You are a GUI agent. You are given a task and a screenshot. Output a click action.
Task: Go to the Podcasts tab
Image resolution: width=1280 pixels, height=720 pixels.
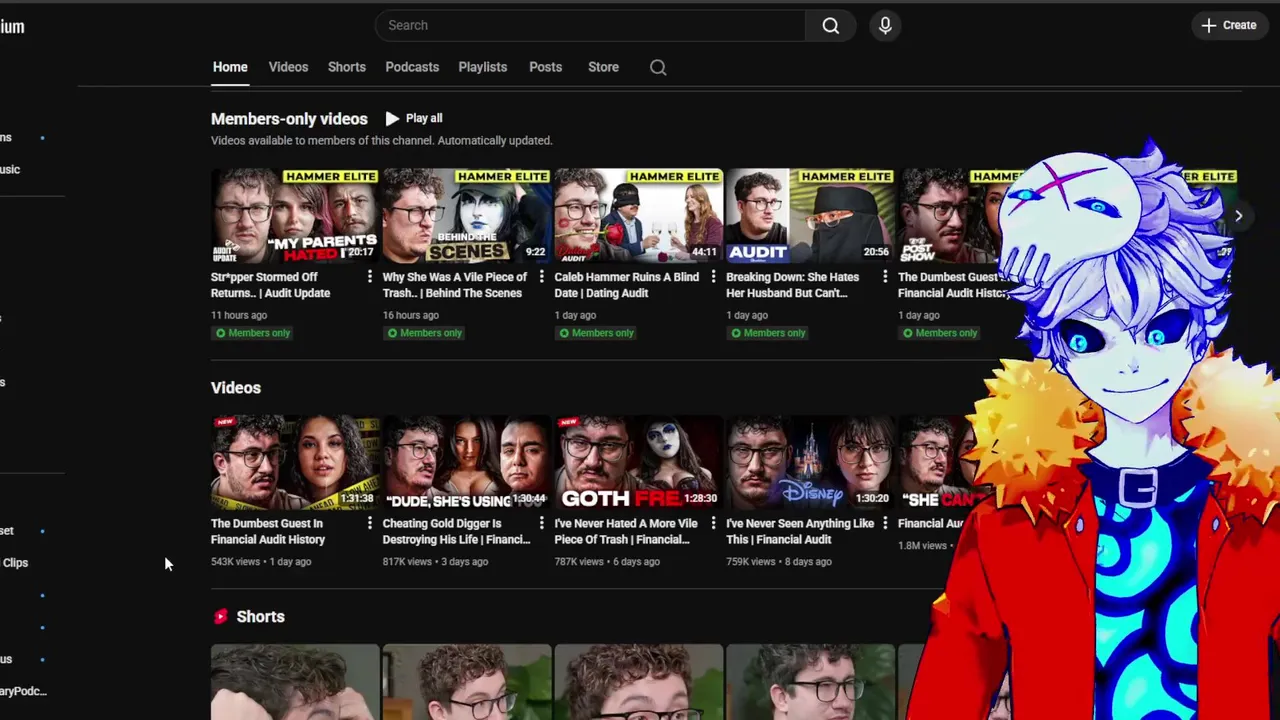[412, 67]
